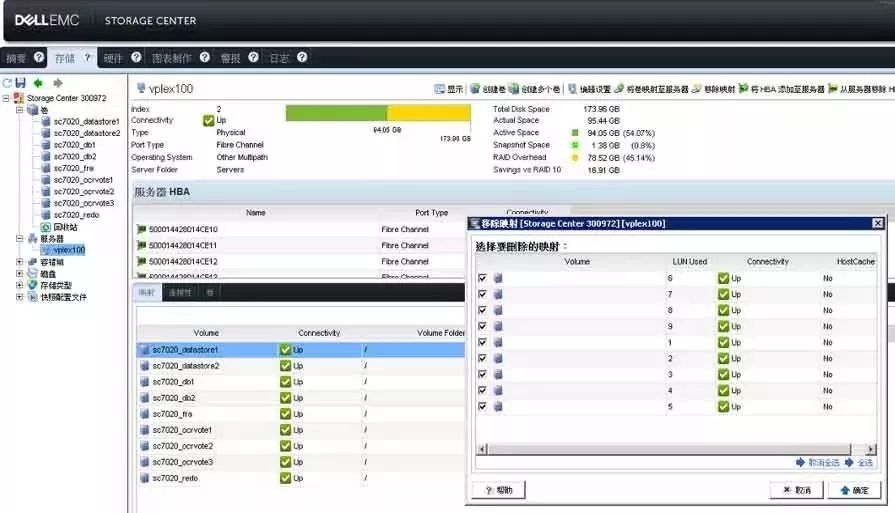Click the vplex100 server icon in header

click(141, 88)
